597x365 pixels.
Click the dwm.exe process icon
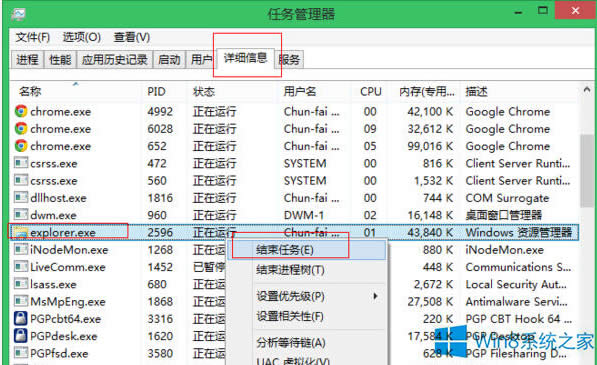point(21,215)
